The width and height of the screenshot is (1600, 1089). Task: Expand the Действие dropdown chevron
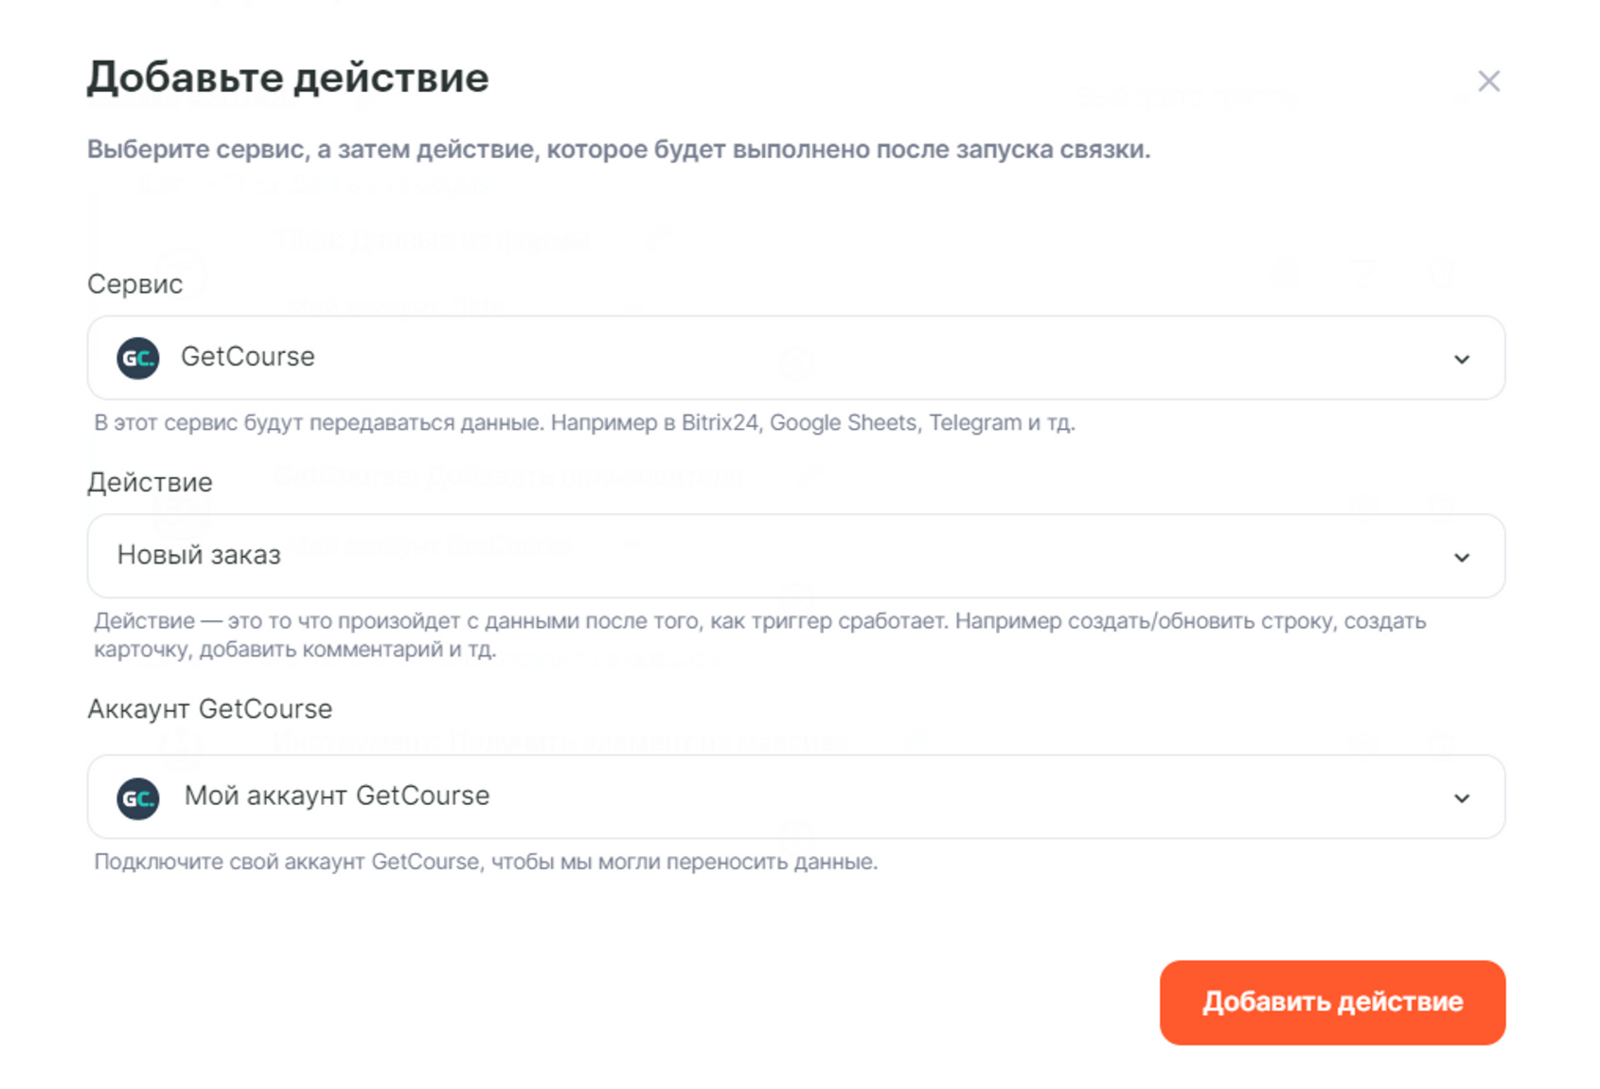tap(1461, 557)
